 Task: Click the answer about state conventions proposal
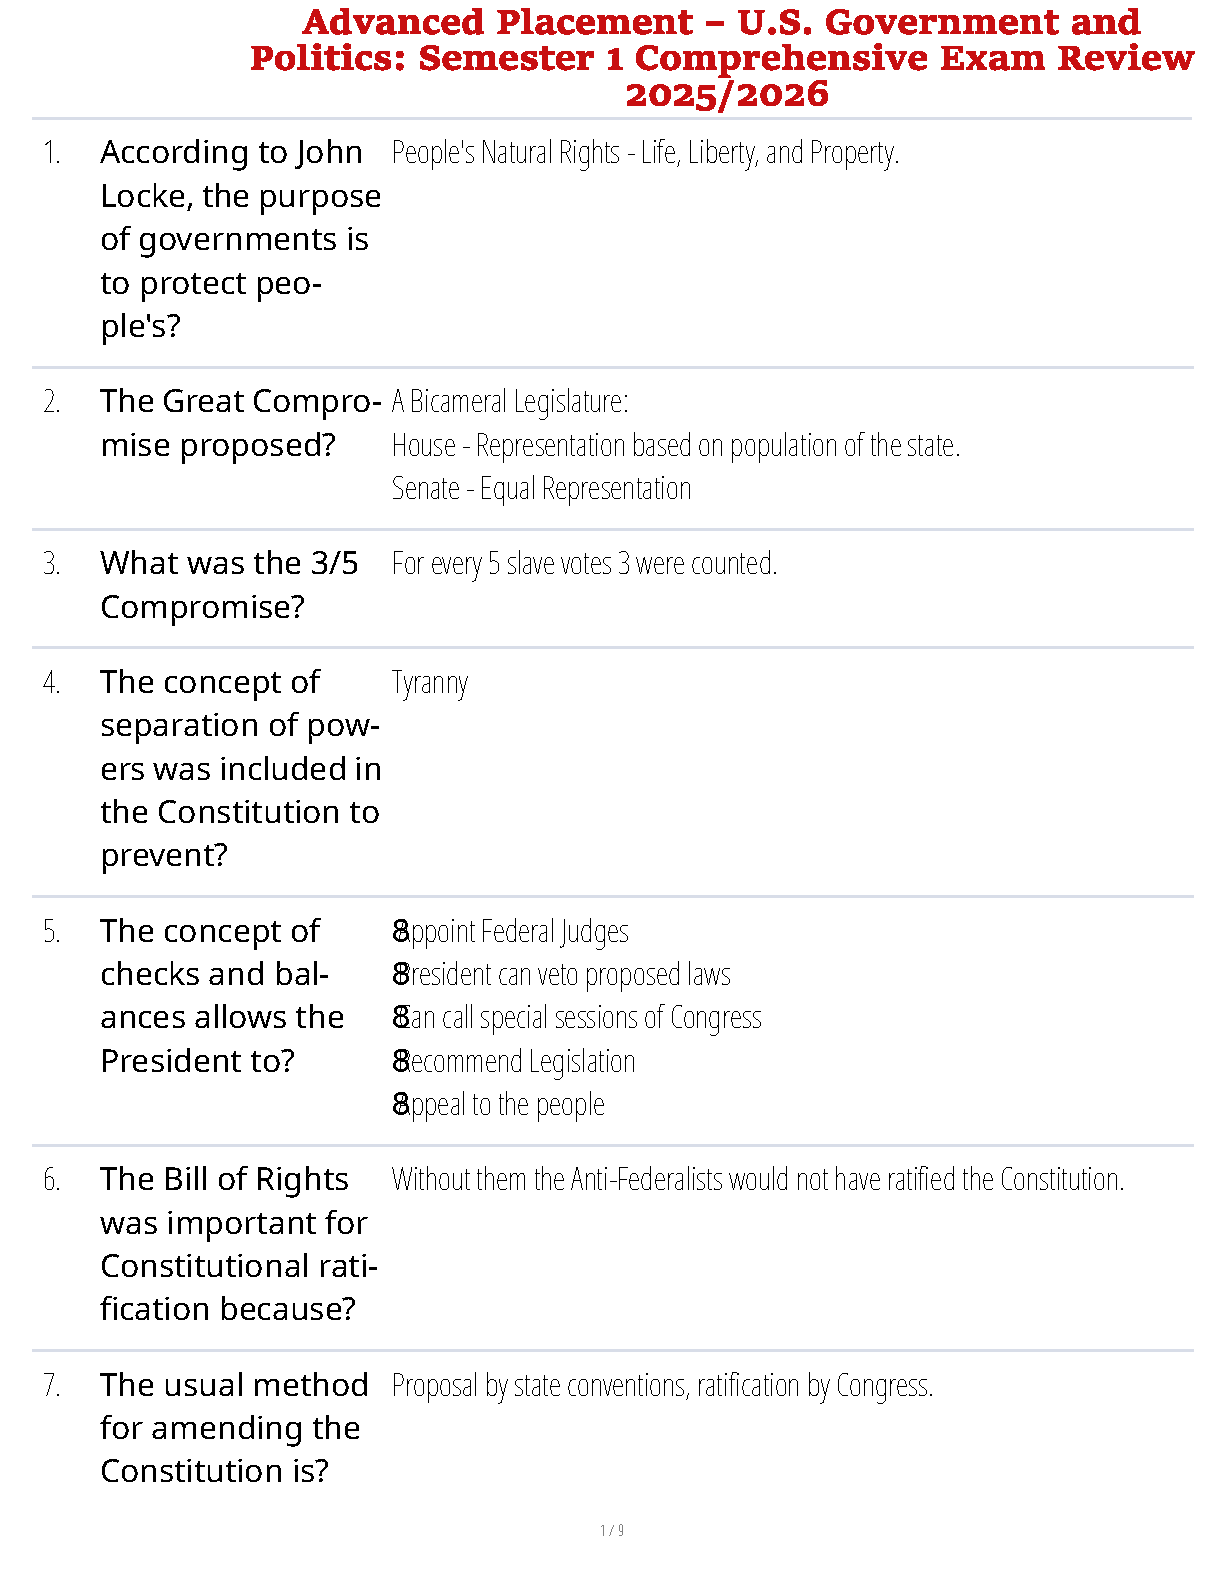click(662, 1386)
